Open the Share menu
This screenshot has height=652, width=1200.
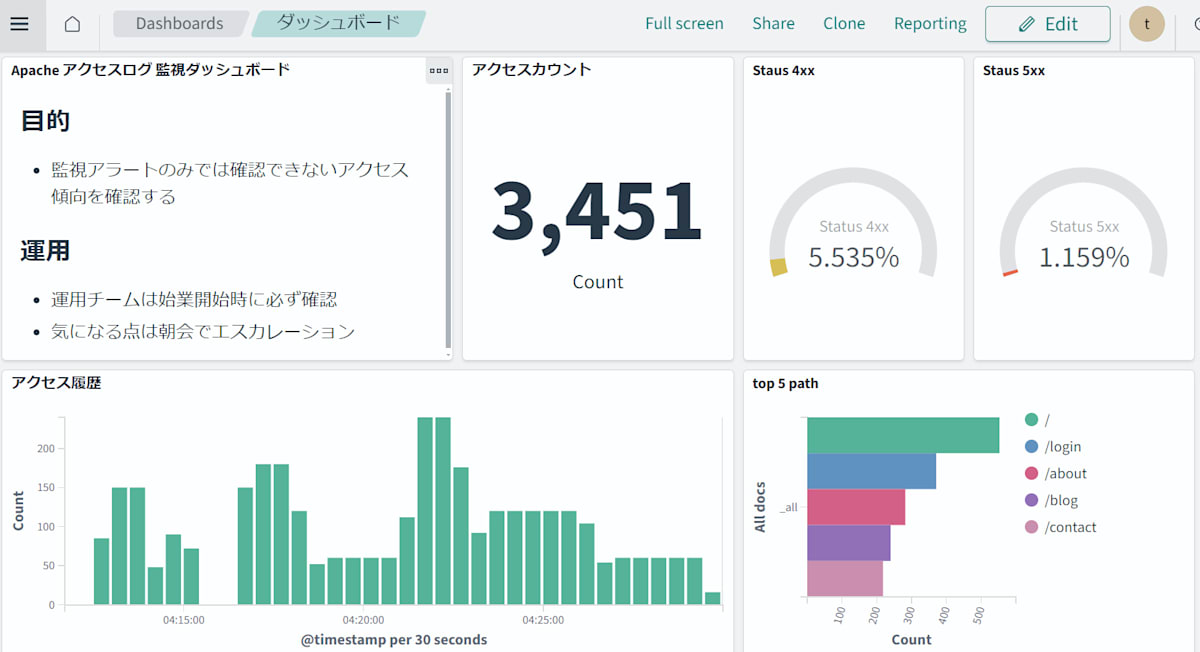pyautogui.click(x=773, y=24)
